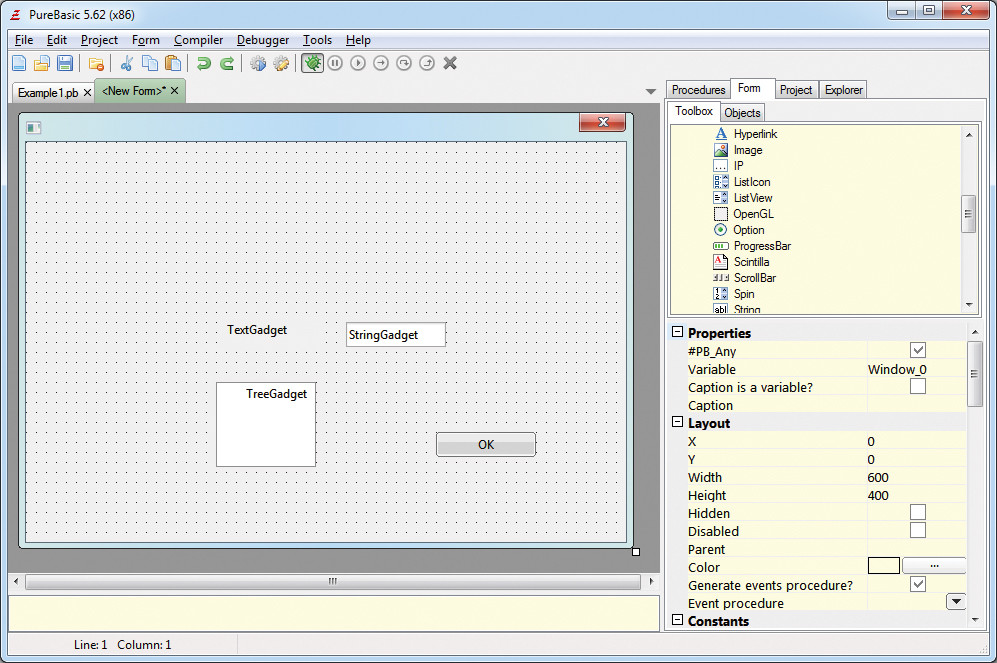997x663 pixels.
Task: Choose the Scintilla gadget in Toolbox
Action: coord(751,262)
